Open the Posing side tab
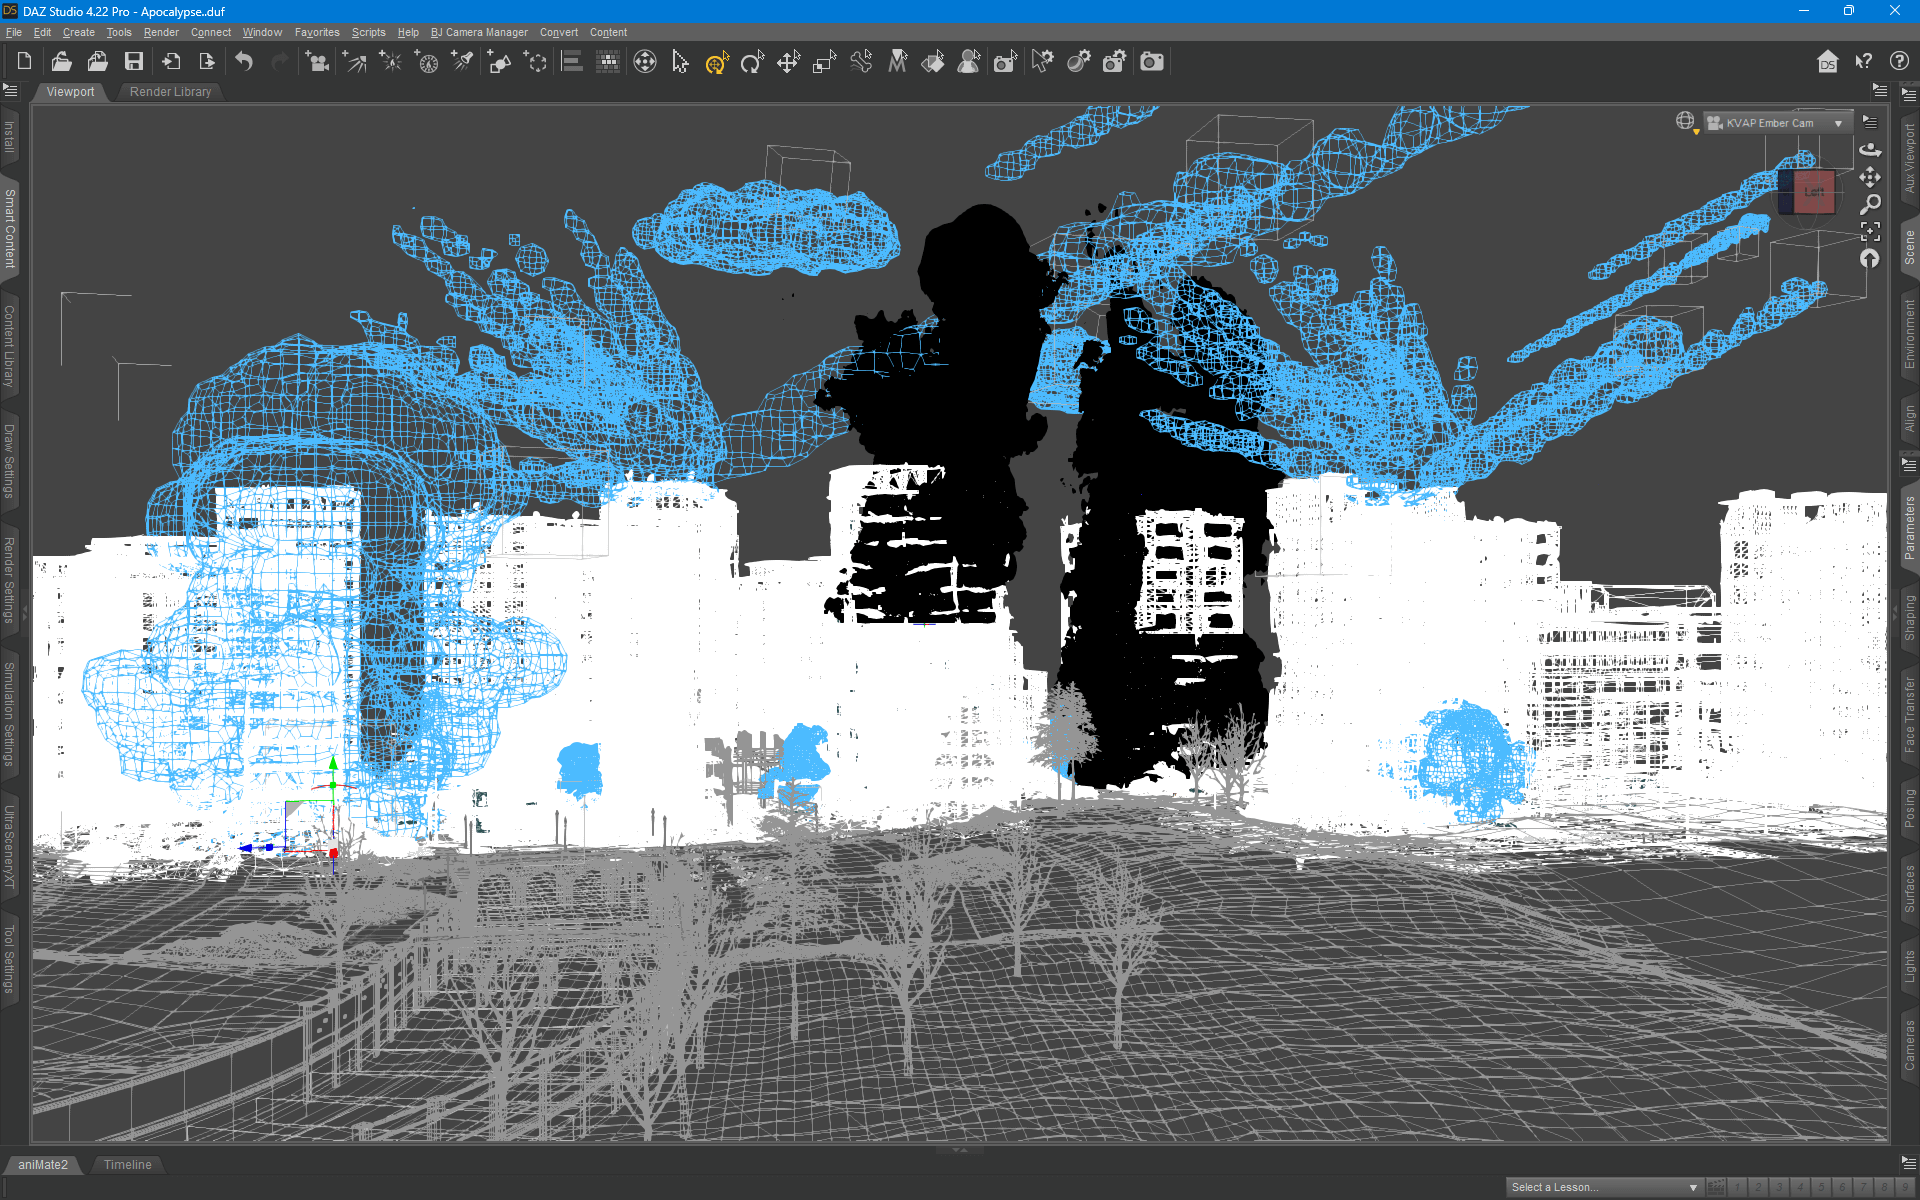This screenshot has height=1200, width=1920. (1909, 808)
